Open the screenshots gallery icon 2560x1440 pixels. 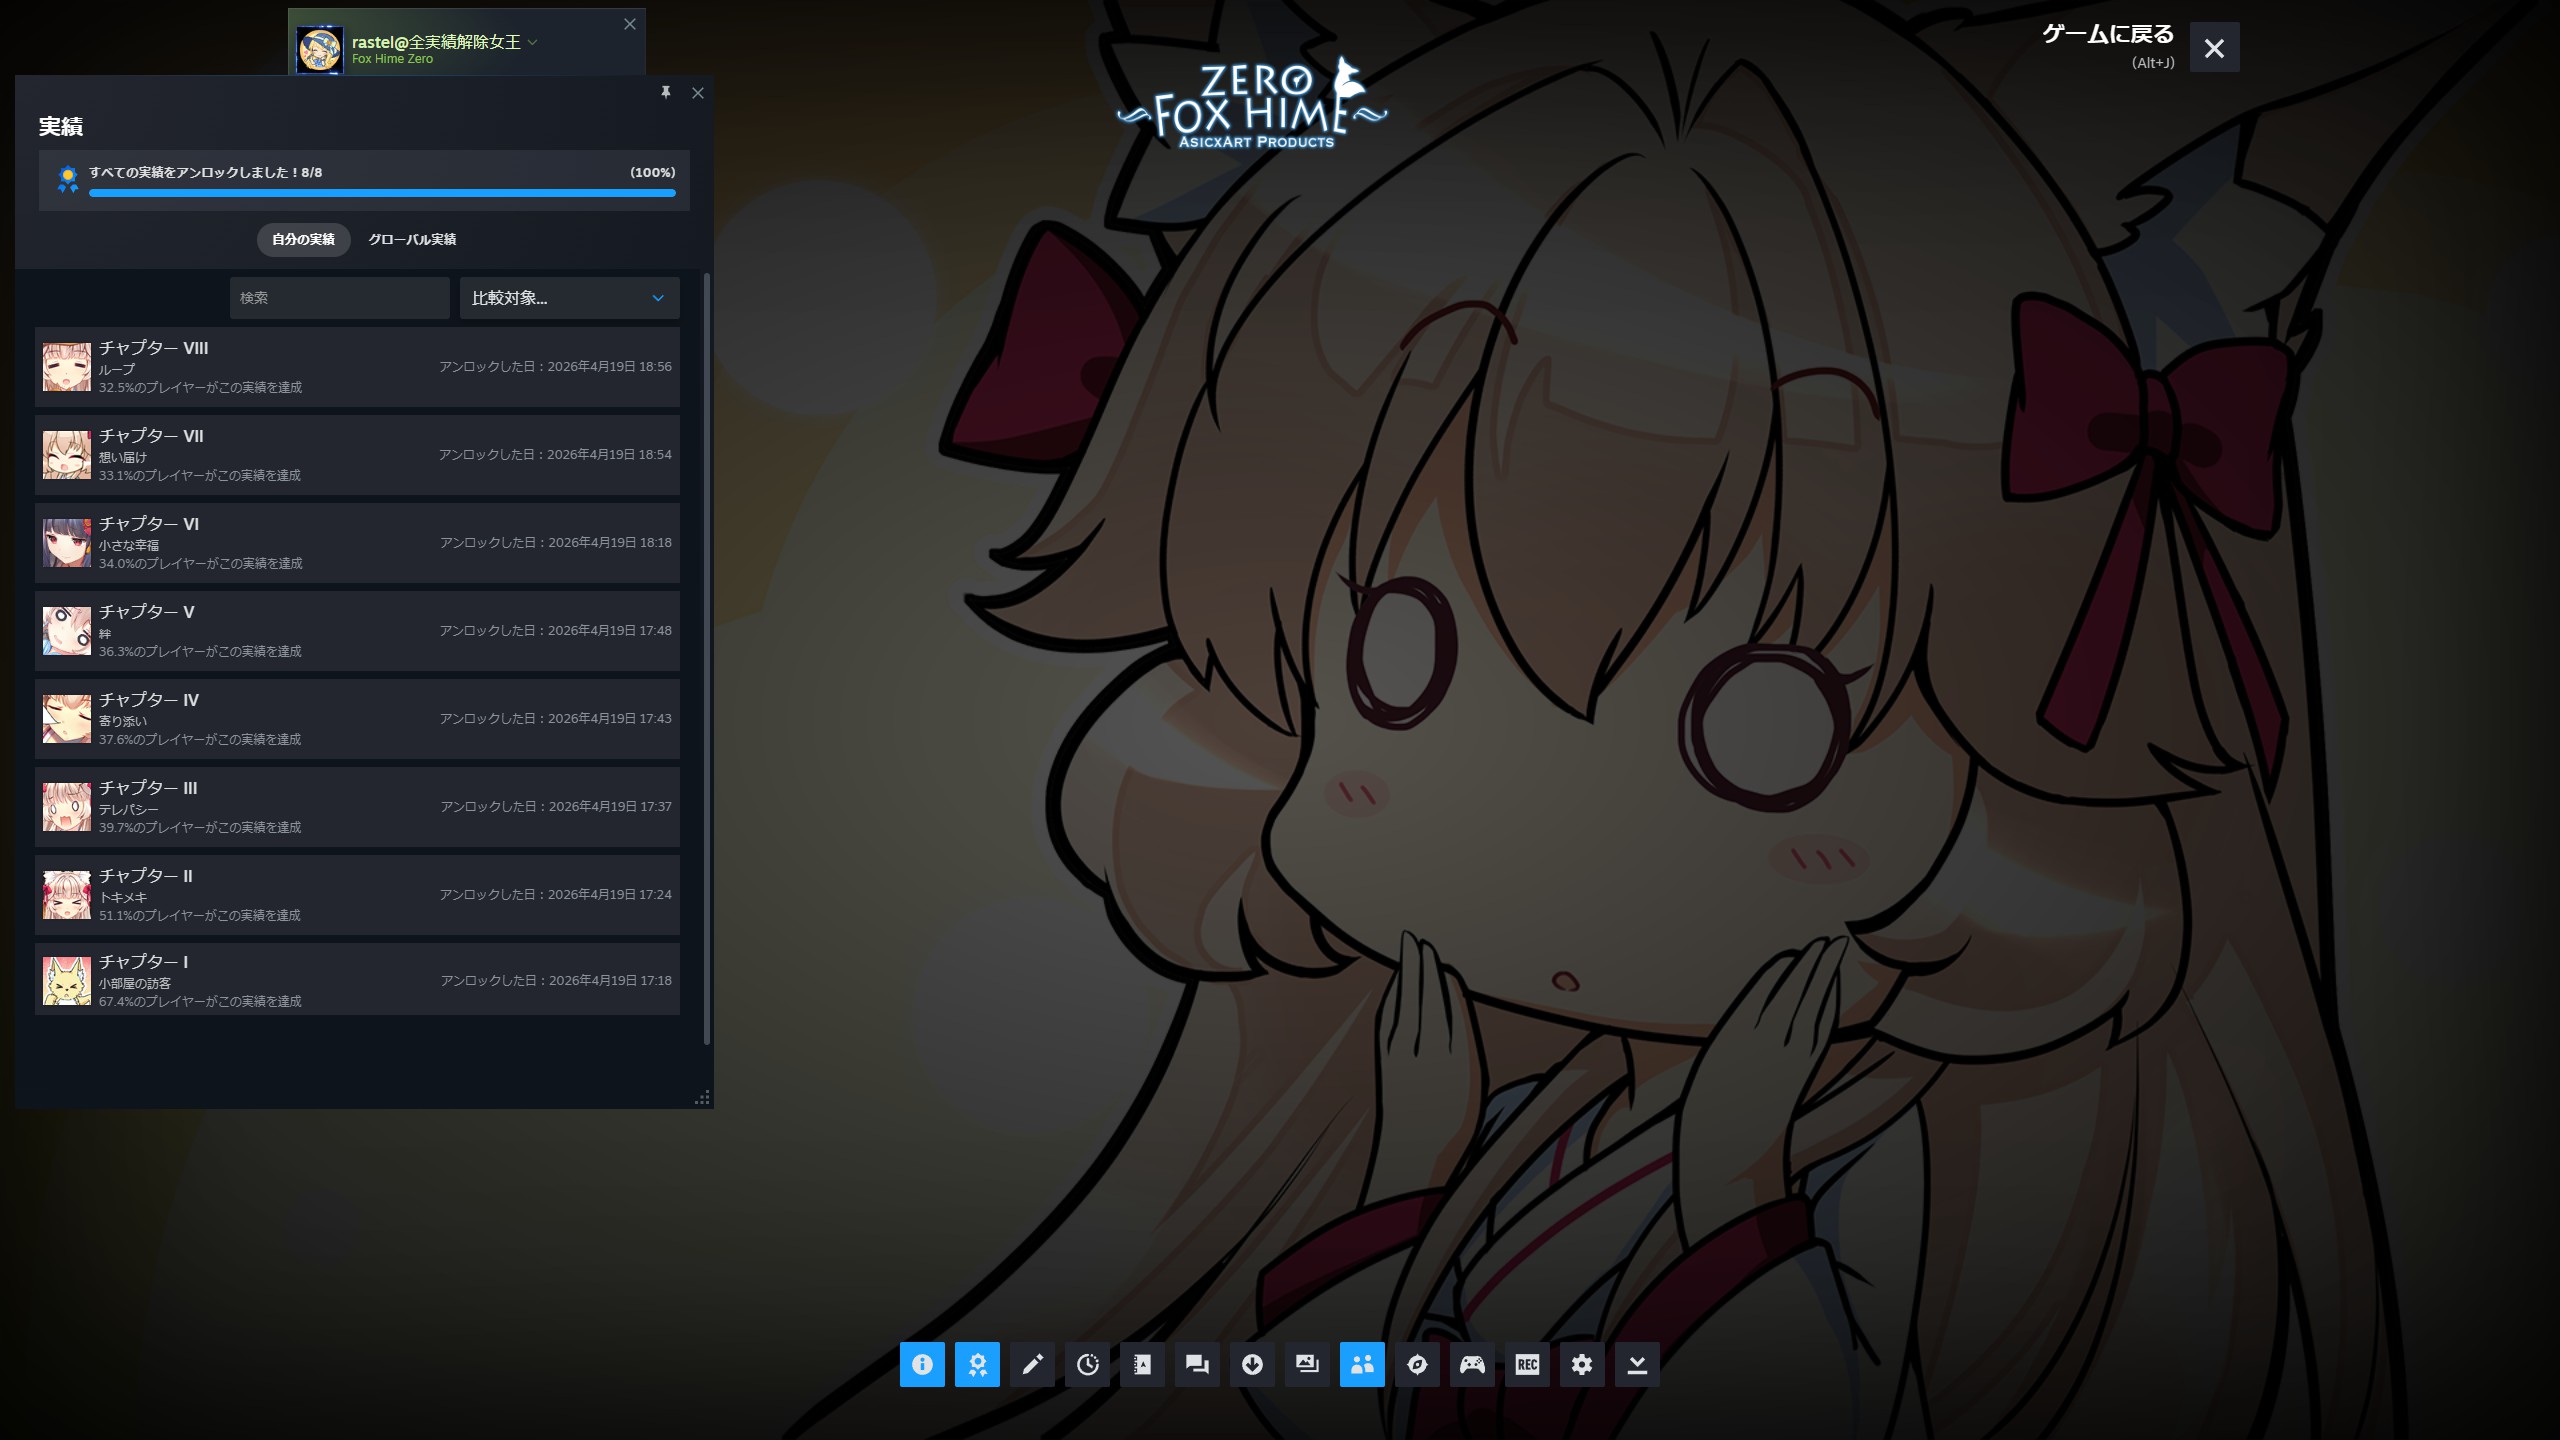click(x=1307, y=1364)
